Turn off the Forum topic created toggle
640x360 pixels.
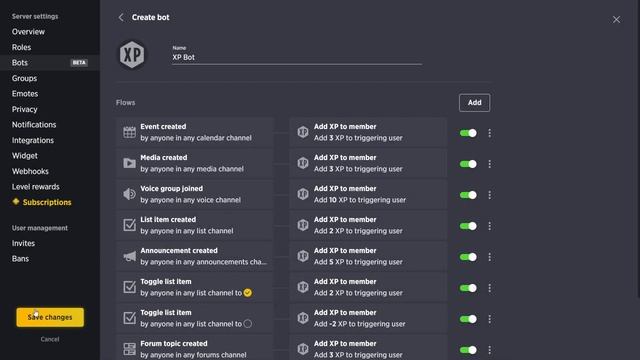click(468, 350)
